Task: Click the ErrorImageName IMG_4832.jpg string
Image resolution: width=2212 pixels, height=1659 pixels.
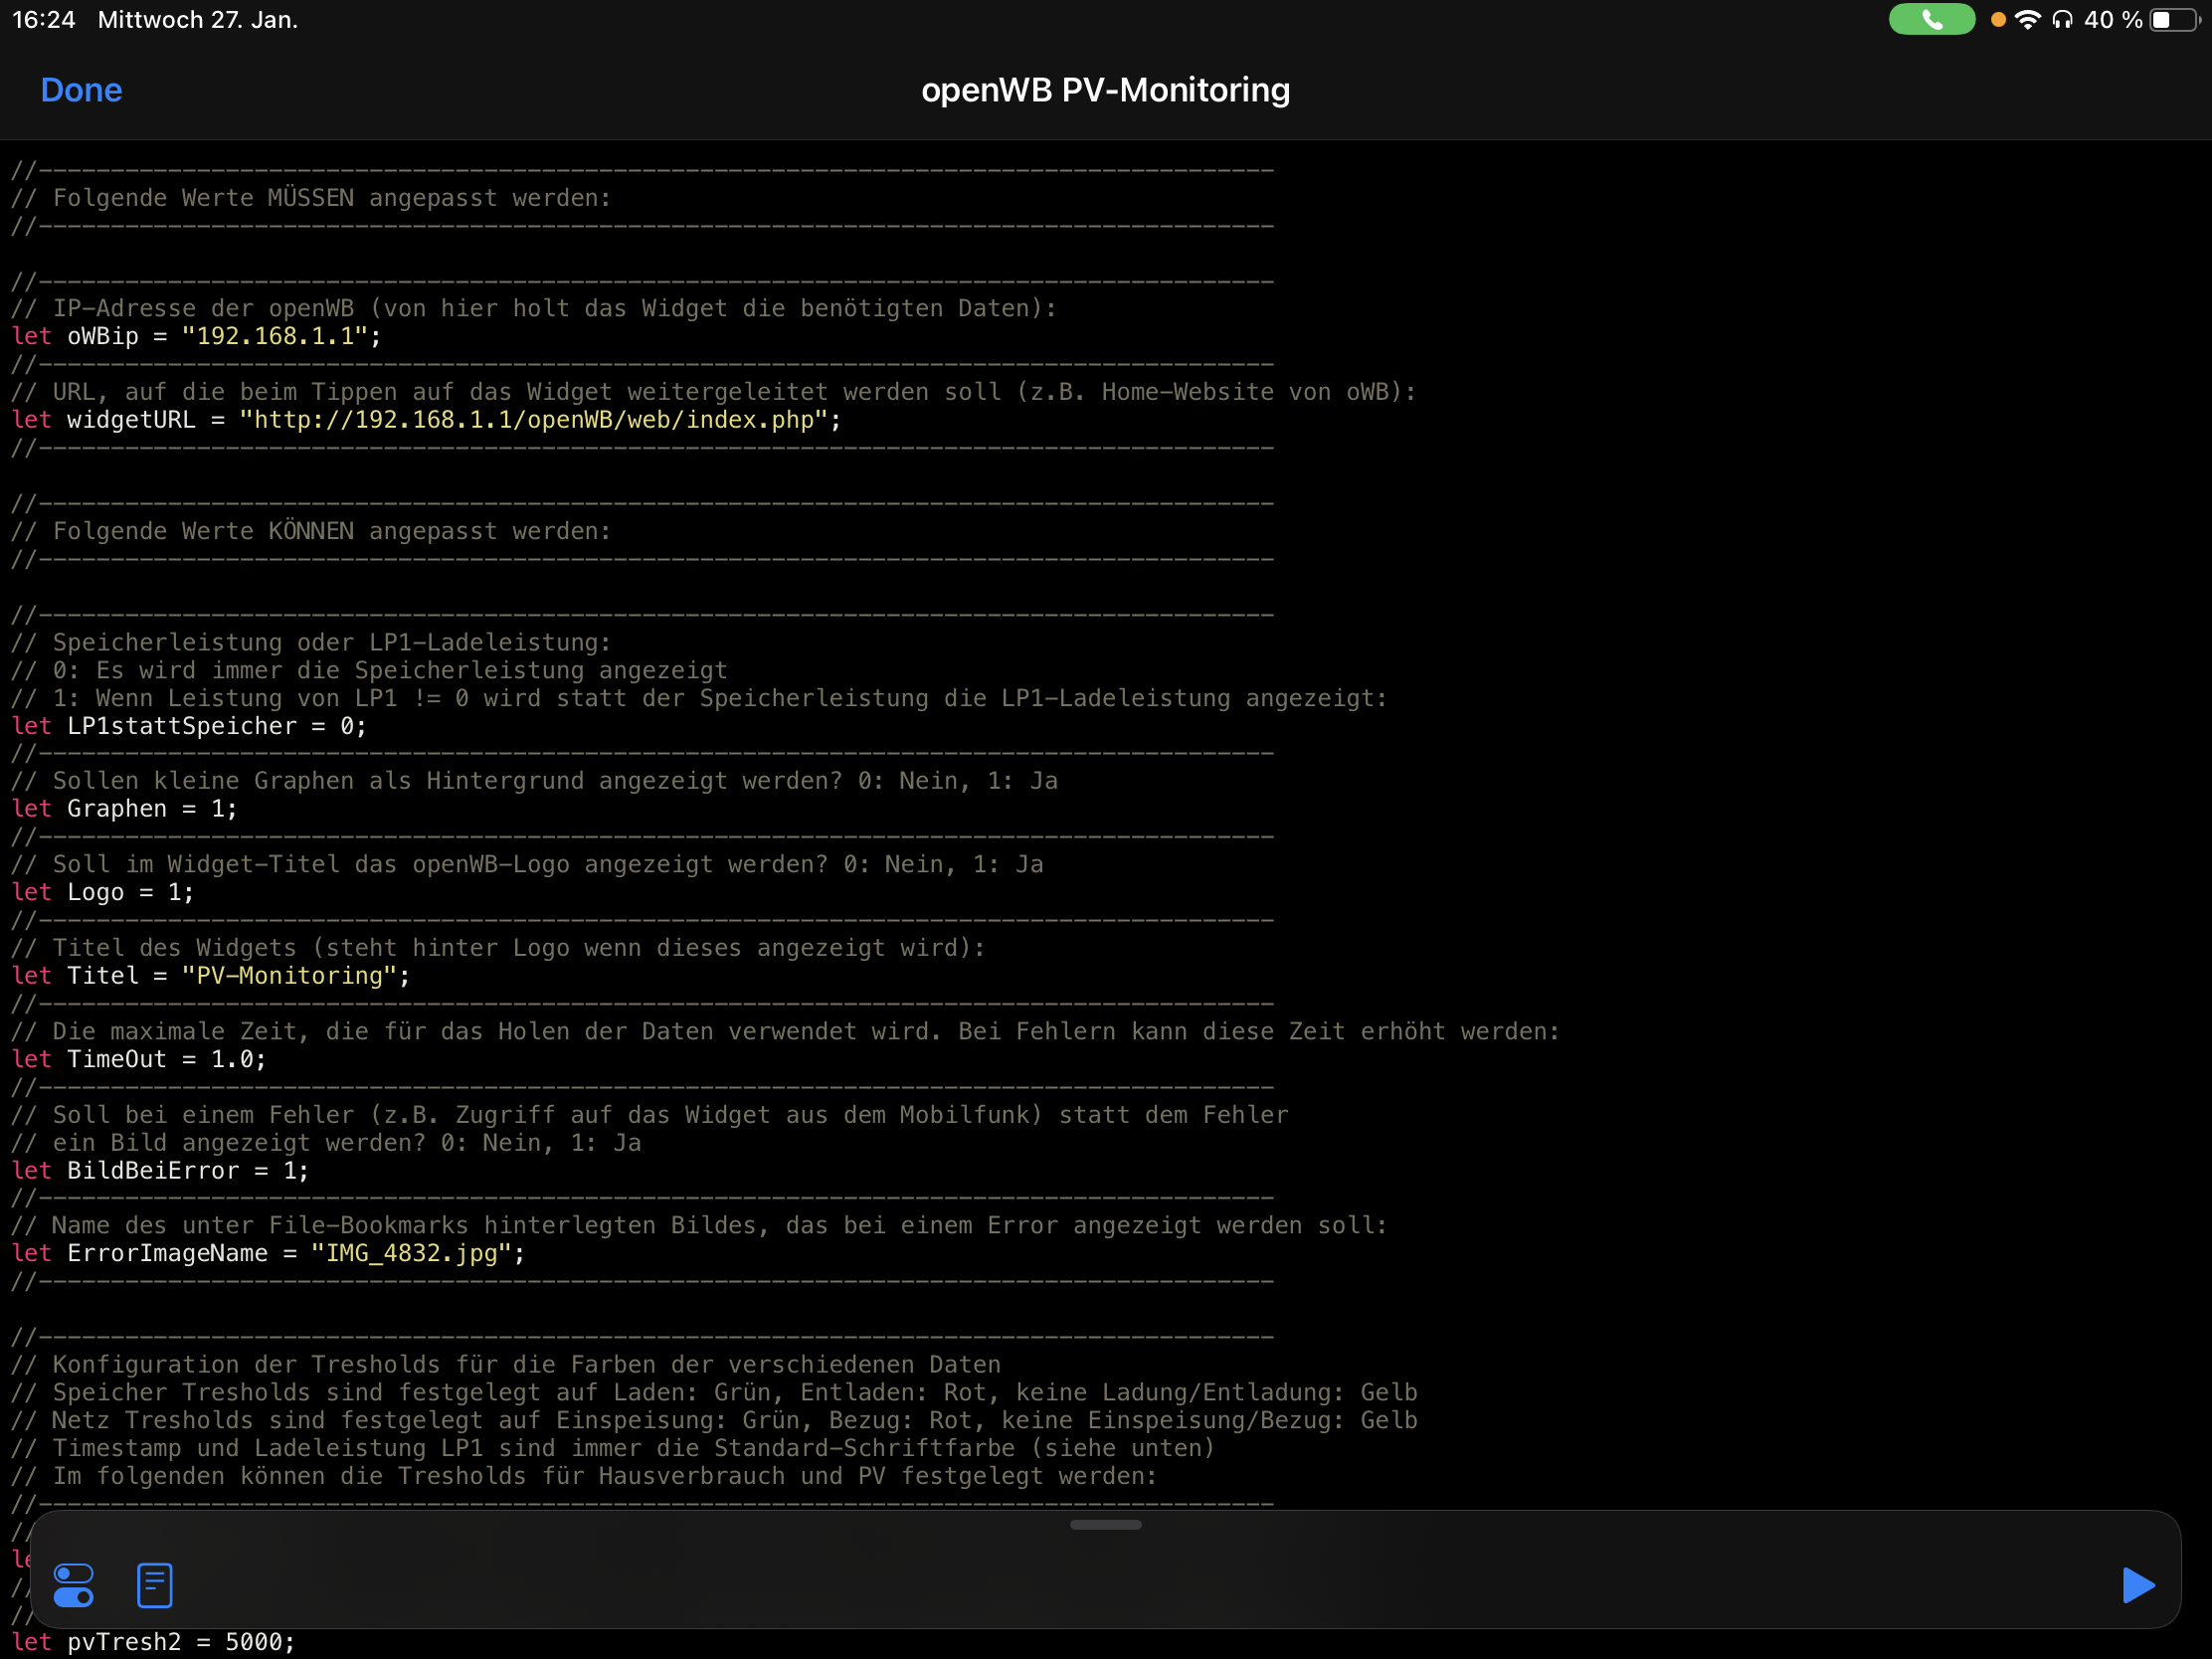Action: (412, 1254)
